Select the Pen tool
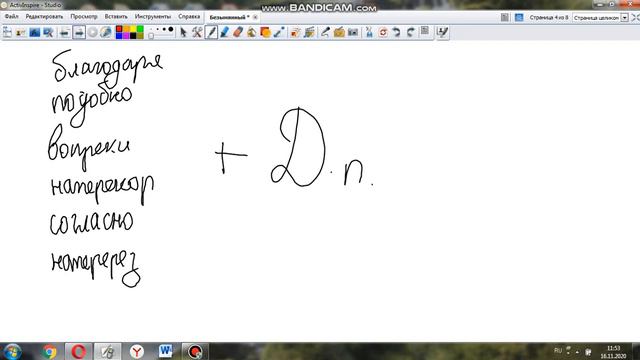Screen dimensions: 640x360 point(211,32)
